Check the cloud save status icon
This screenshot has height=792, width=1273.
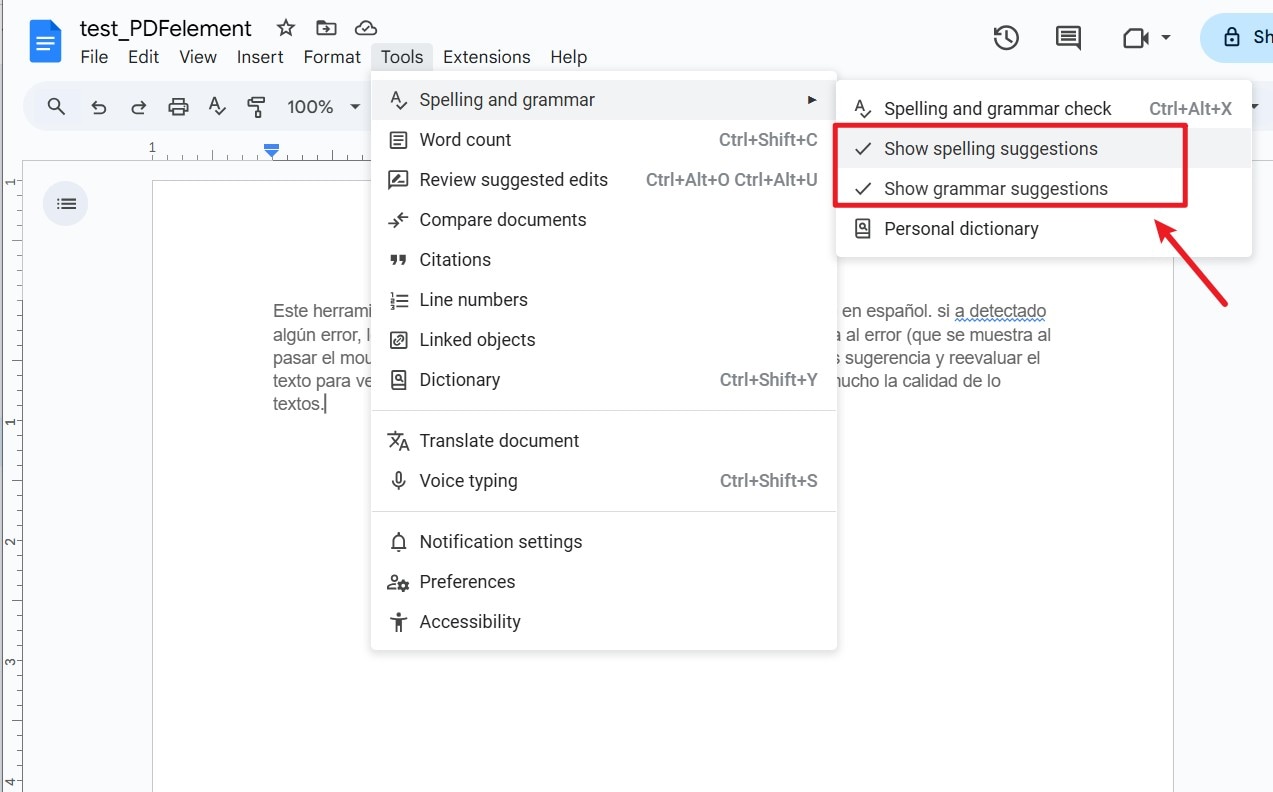(x=367, y=28)
